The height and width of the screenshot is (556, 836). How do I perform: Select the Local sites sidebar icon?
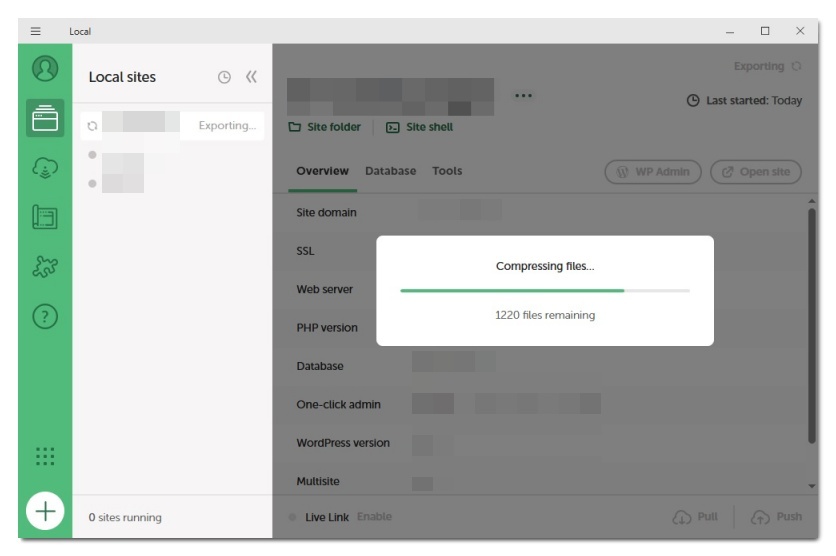click(45, 118)
